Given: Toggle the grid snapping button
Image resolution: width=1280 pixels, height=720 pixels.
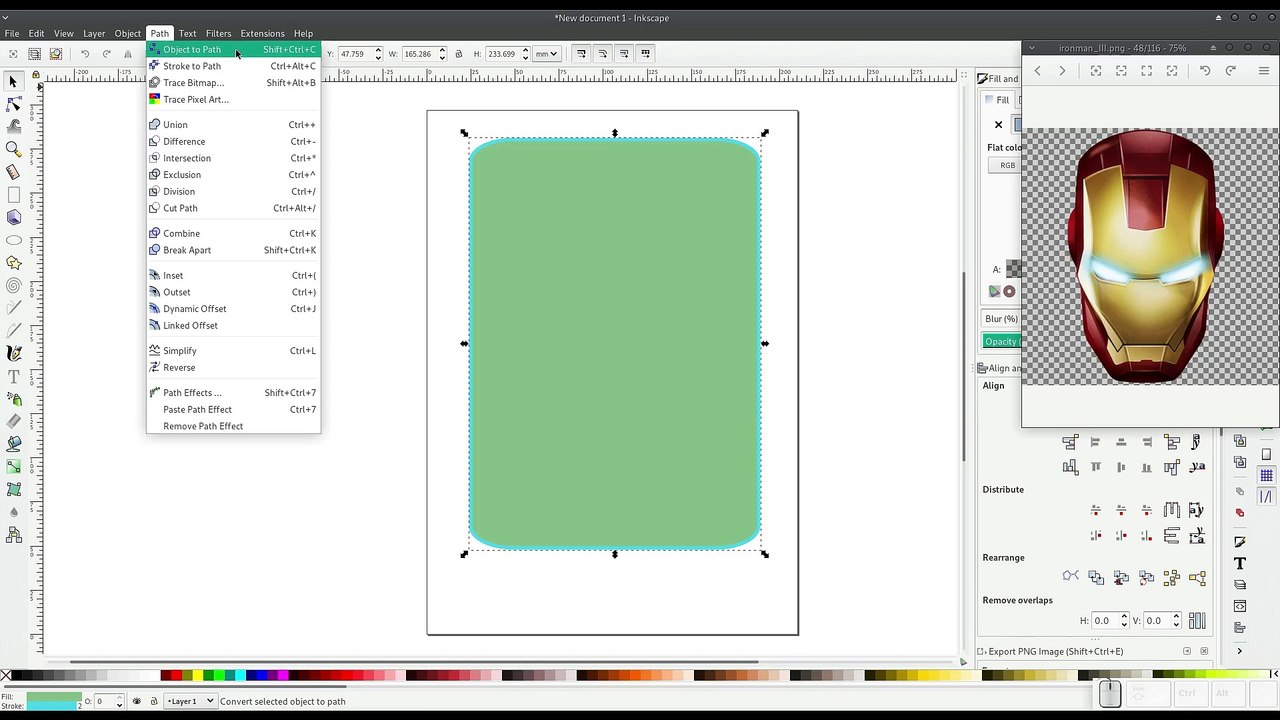Looking at the screenshot, I should 1266,476.
